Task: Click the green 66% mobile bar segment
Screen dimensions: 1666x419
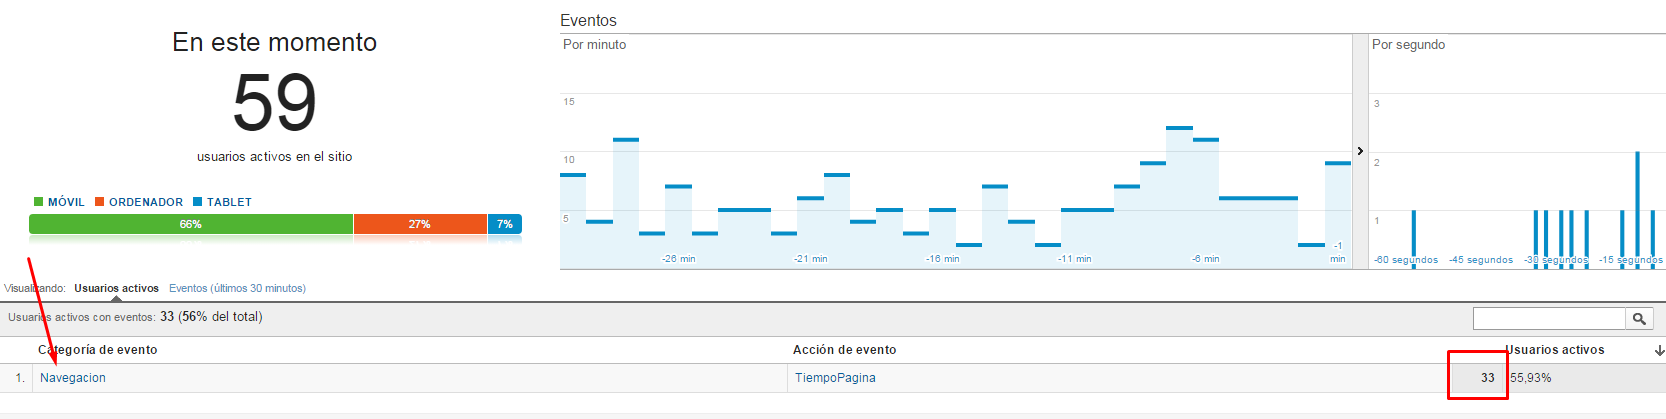Action: pyautogui.click(x=191, y=224)
